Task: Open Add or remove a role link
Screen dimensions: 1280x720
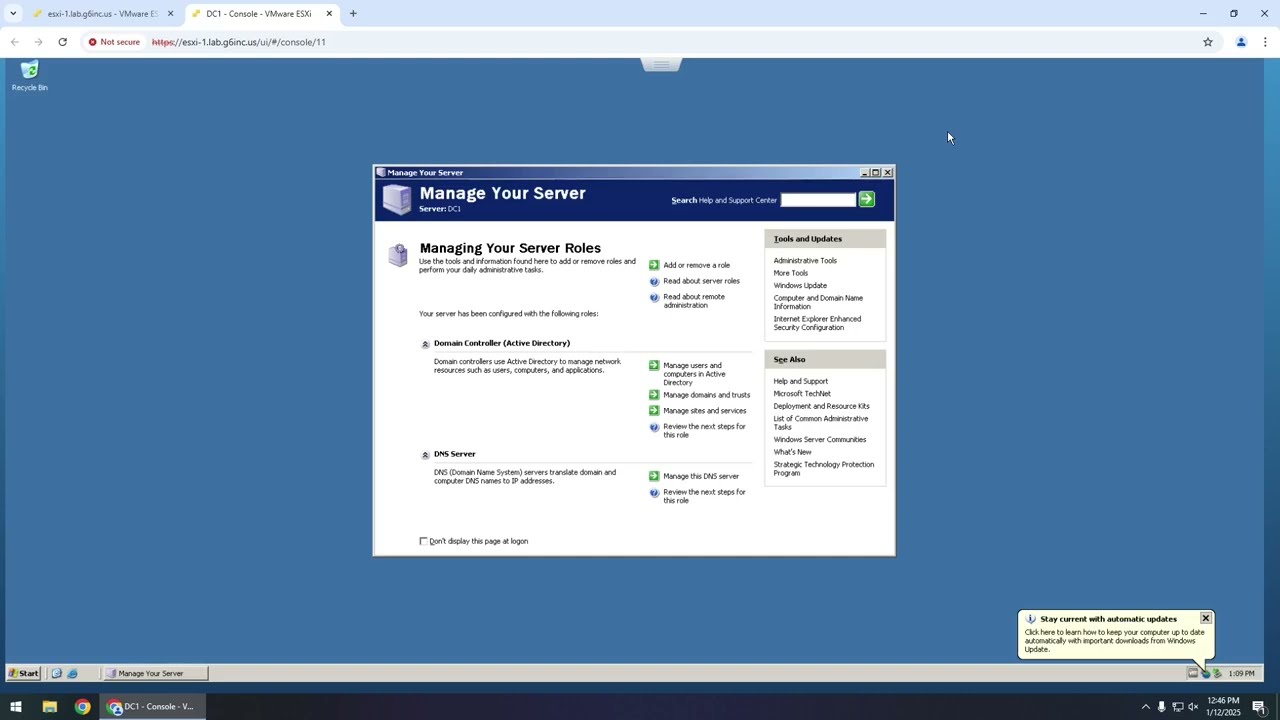Action: 696,265
